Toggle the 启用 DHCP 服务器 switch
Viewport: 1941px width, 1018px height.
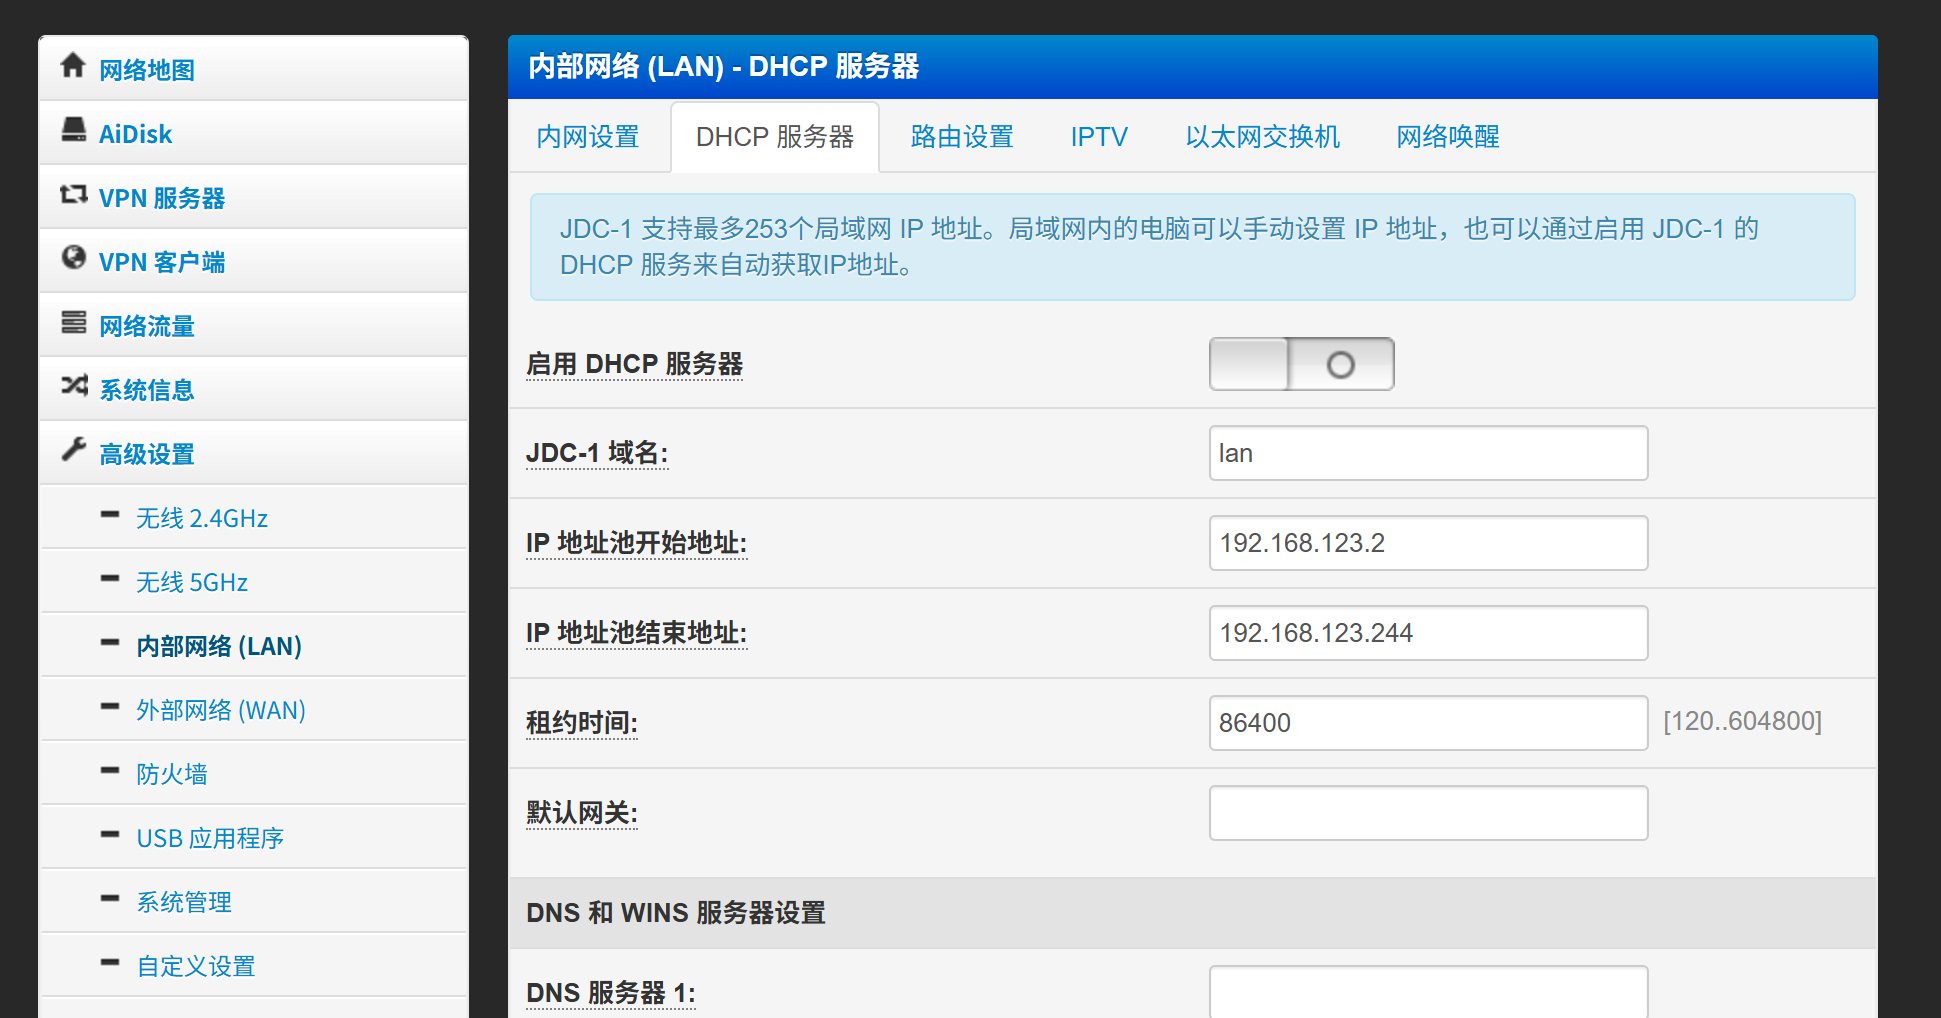tap(1301, 364)
